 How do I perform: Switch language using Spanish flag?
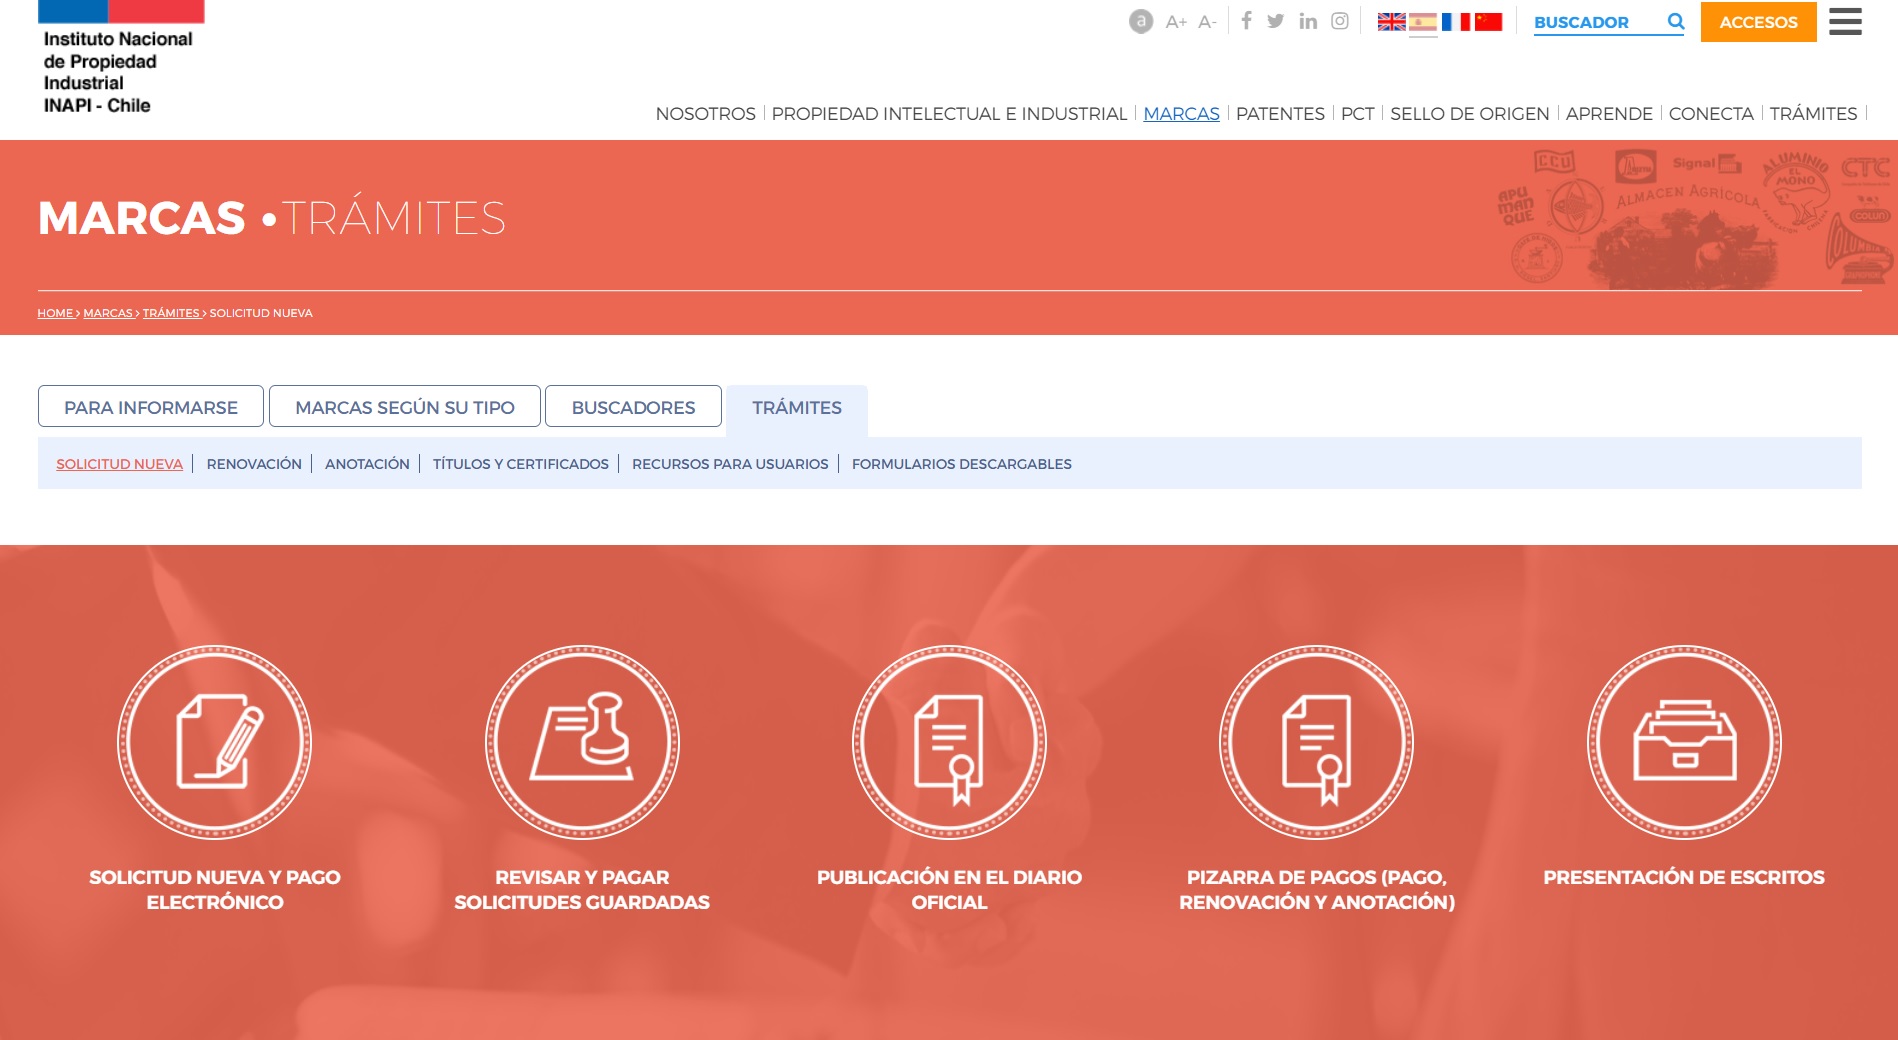point(1423,22)
